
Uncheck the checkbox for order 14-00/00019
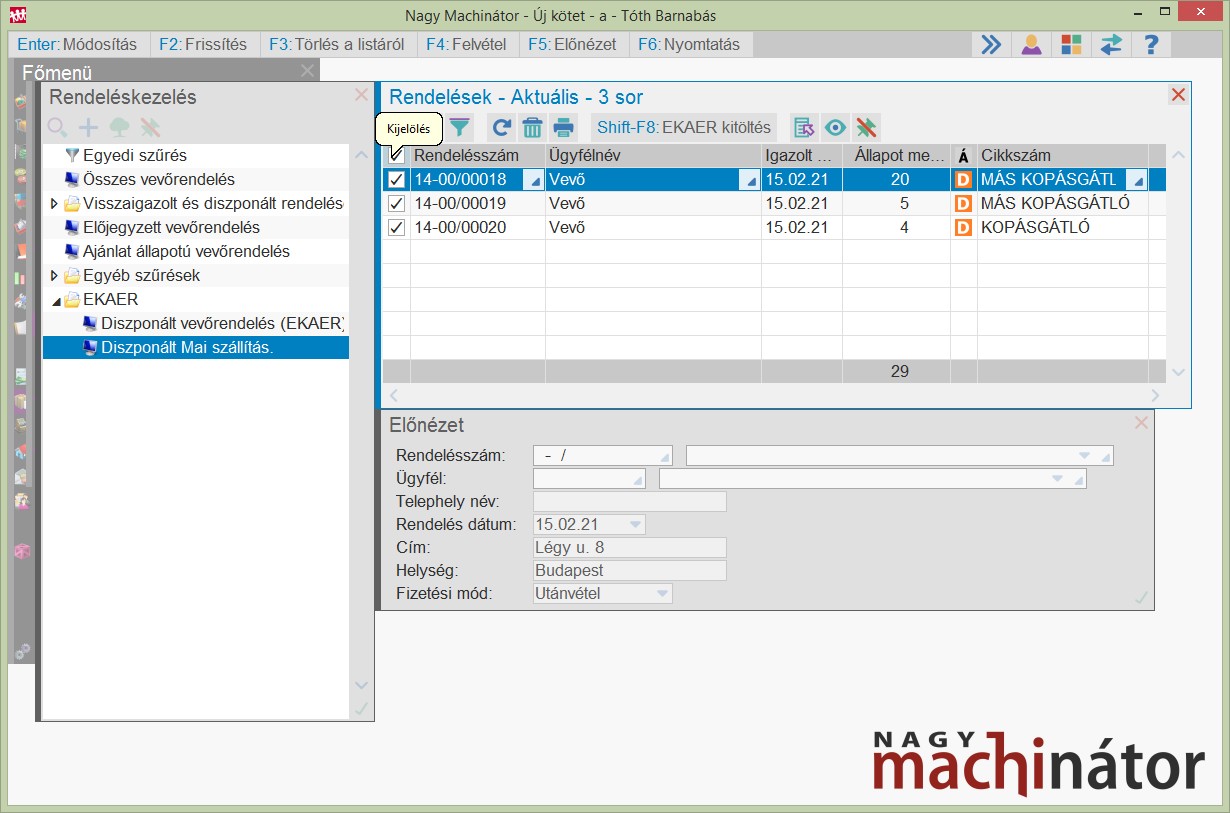(x=397, y=203)
